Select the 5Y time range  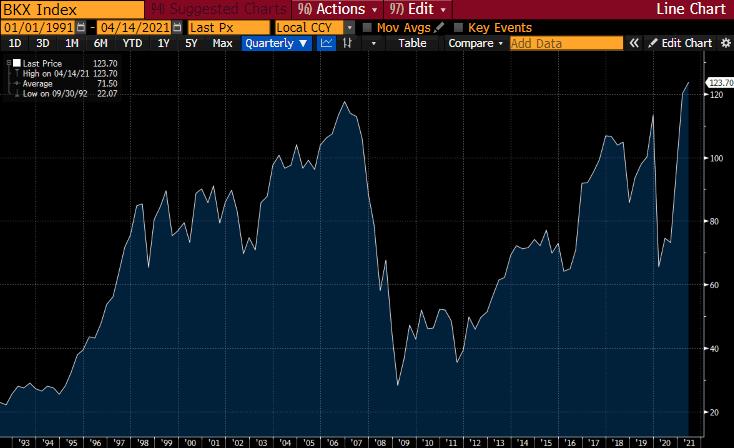click(191, 43)
